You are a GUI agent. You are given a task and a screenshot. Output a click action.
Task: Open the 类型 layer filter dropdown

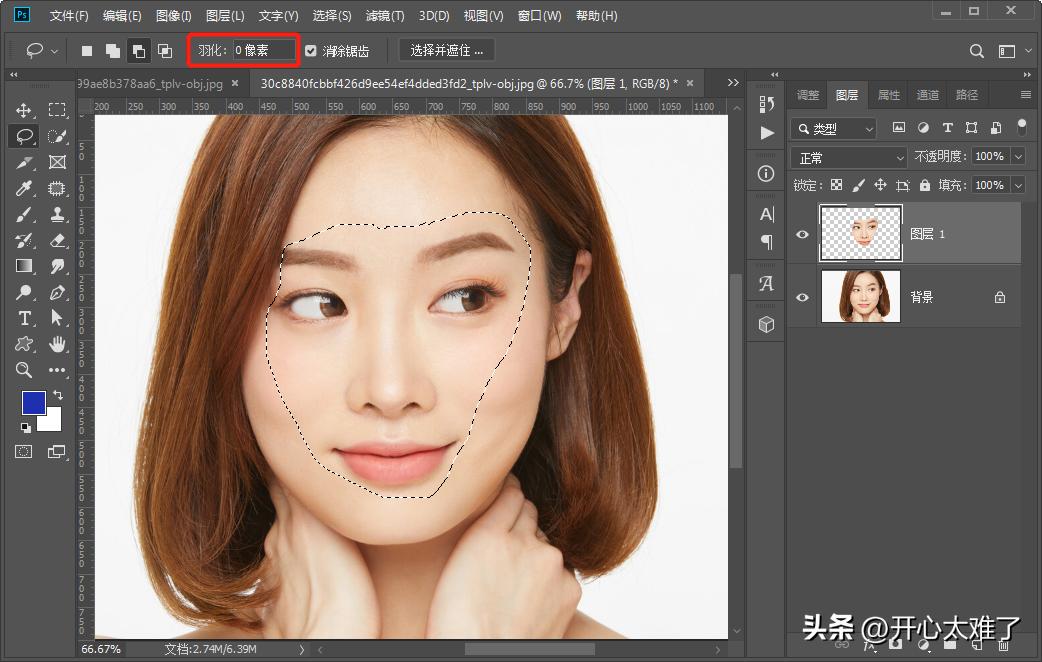point(833,128)
